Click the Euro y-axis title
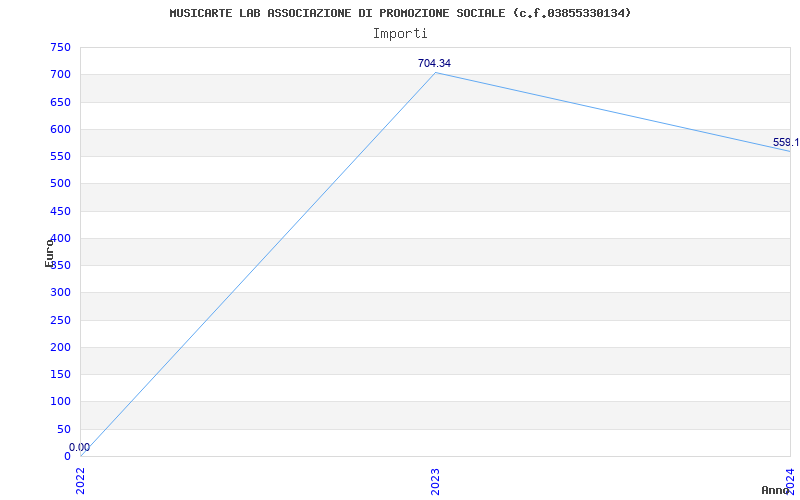The width and height of the screenshot is (800, 500). tap(49, 253)
